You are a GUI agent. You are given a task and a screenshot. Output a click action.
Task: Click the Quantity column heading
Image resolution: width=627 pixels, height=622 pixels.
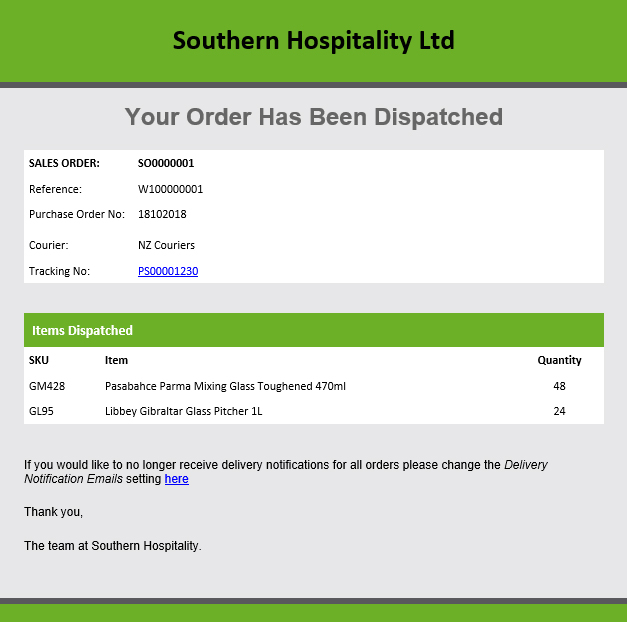pos(559,360)
